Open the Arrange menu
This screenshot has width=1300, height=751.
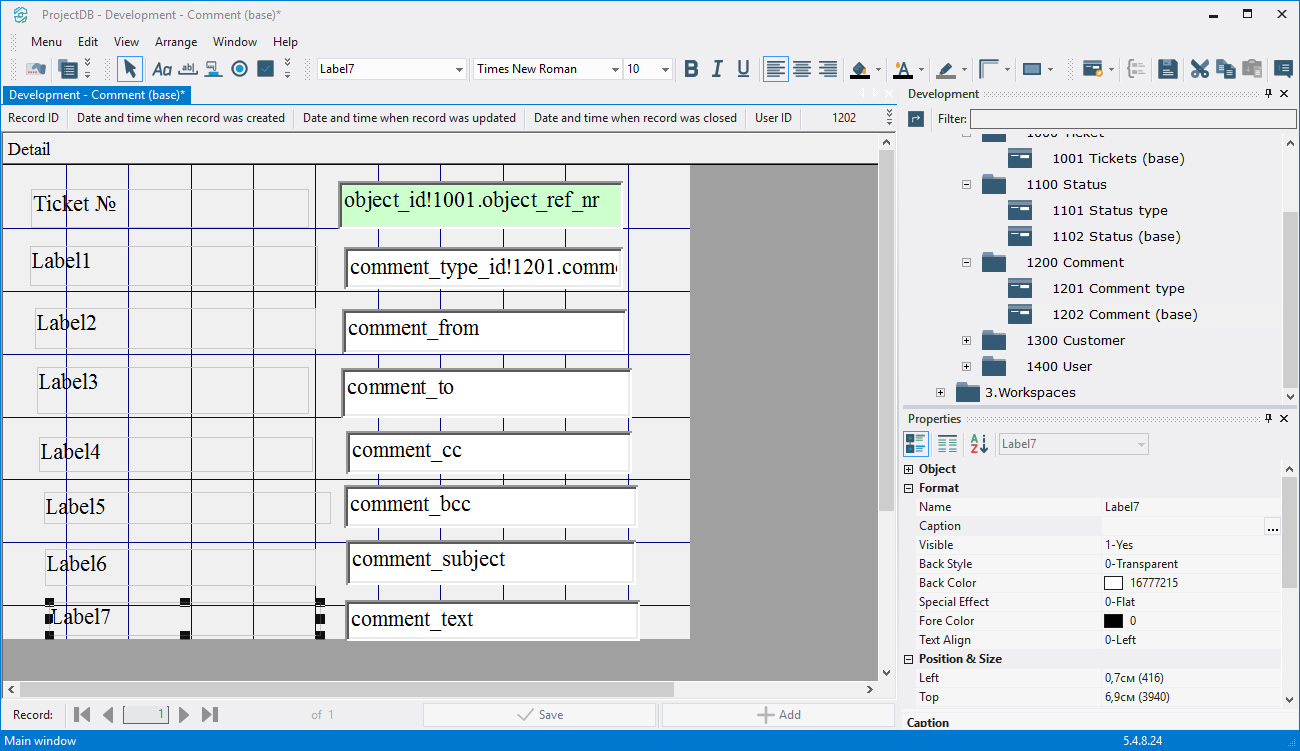tap(175, 42)
